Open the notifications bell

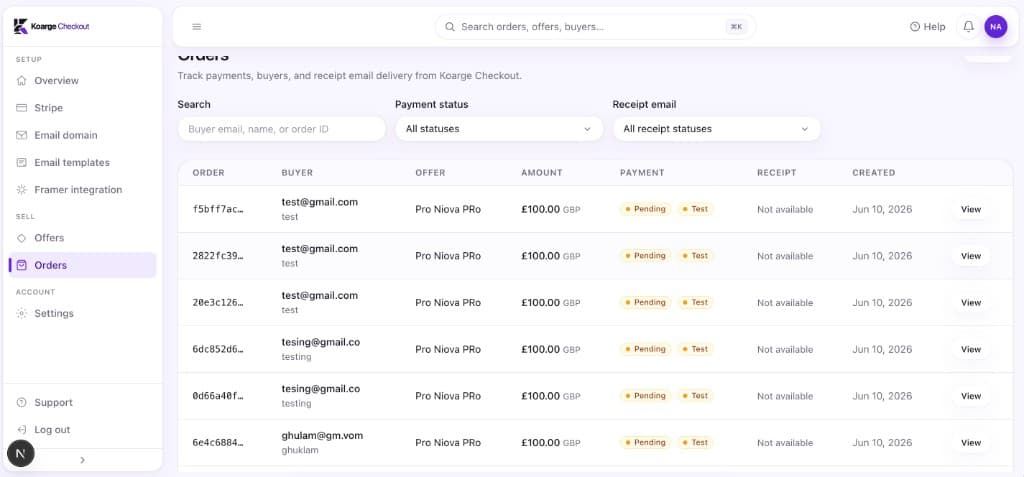968,27
